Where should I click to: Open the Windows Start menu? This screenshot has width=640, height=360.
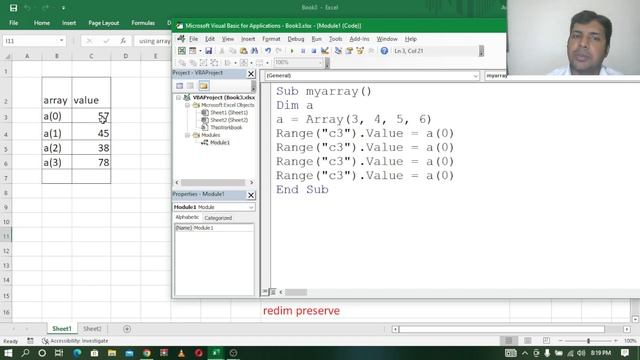8,353
